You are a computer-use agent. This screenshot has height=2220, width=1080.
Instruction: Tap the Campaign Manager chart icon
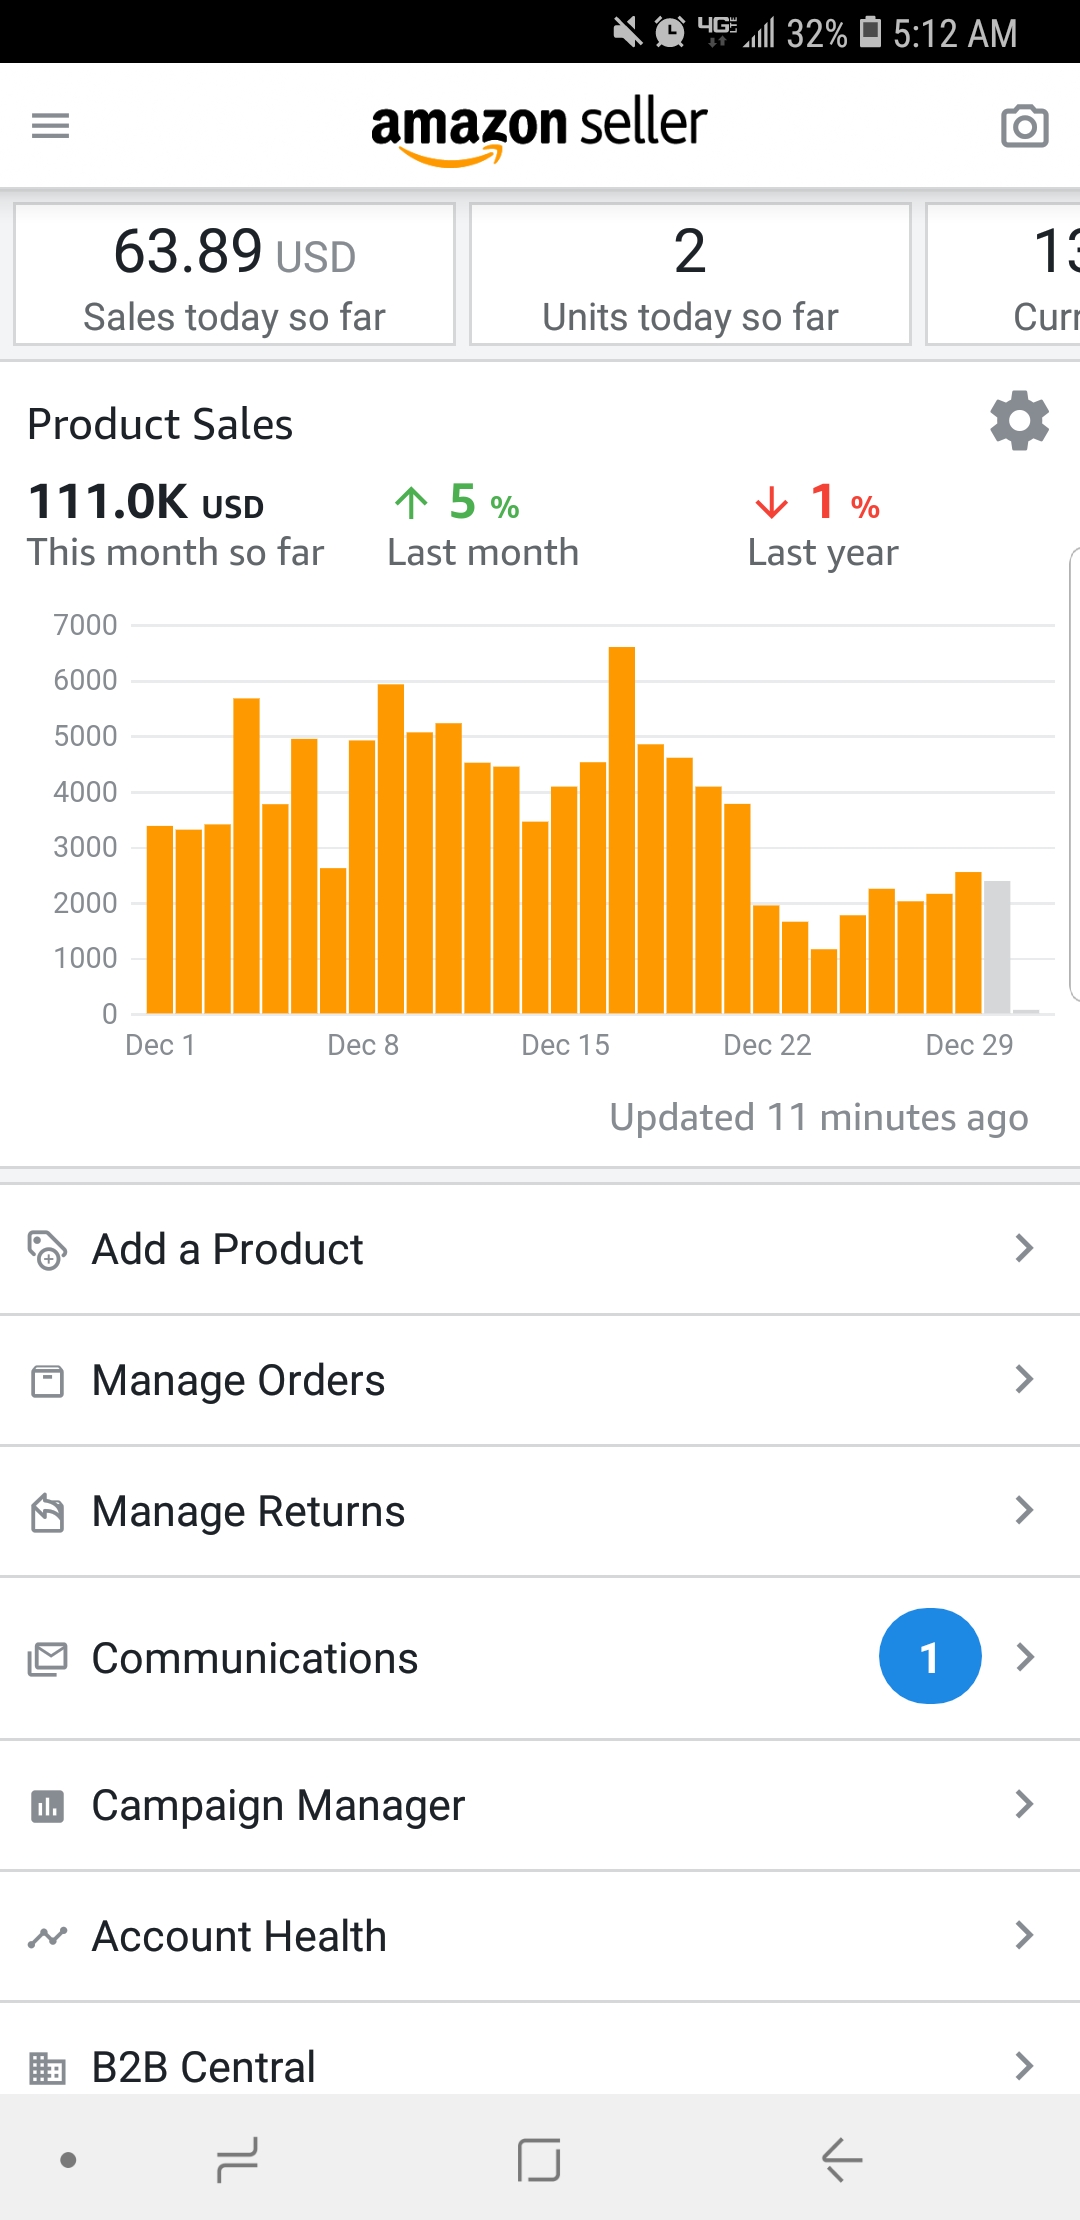tap(47, 1806)
